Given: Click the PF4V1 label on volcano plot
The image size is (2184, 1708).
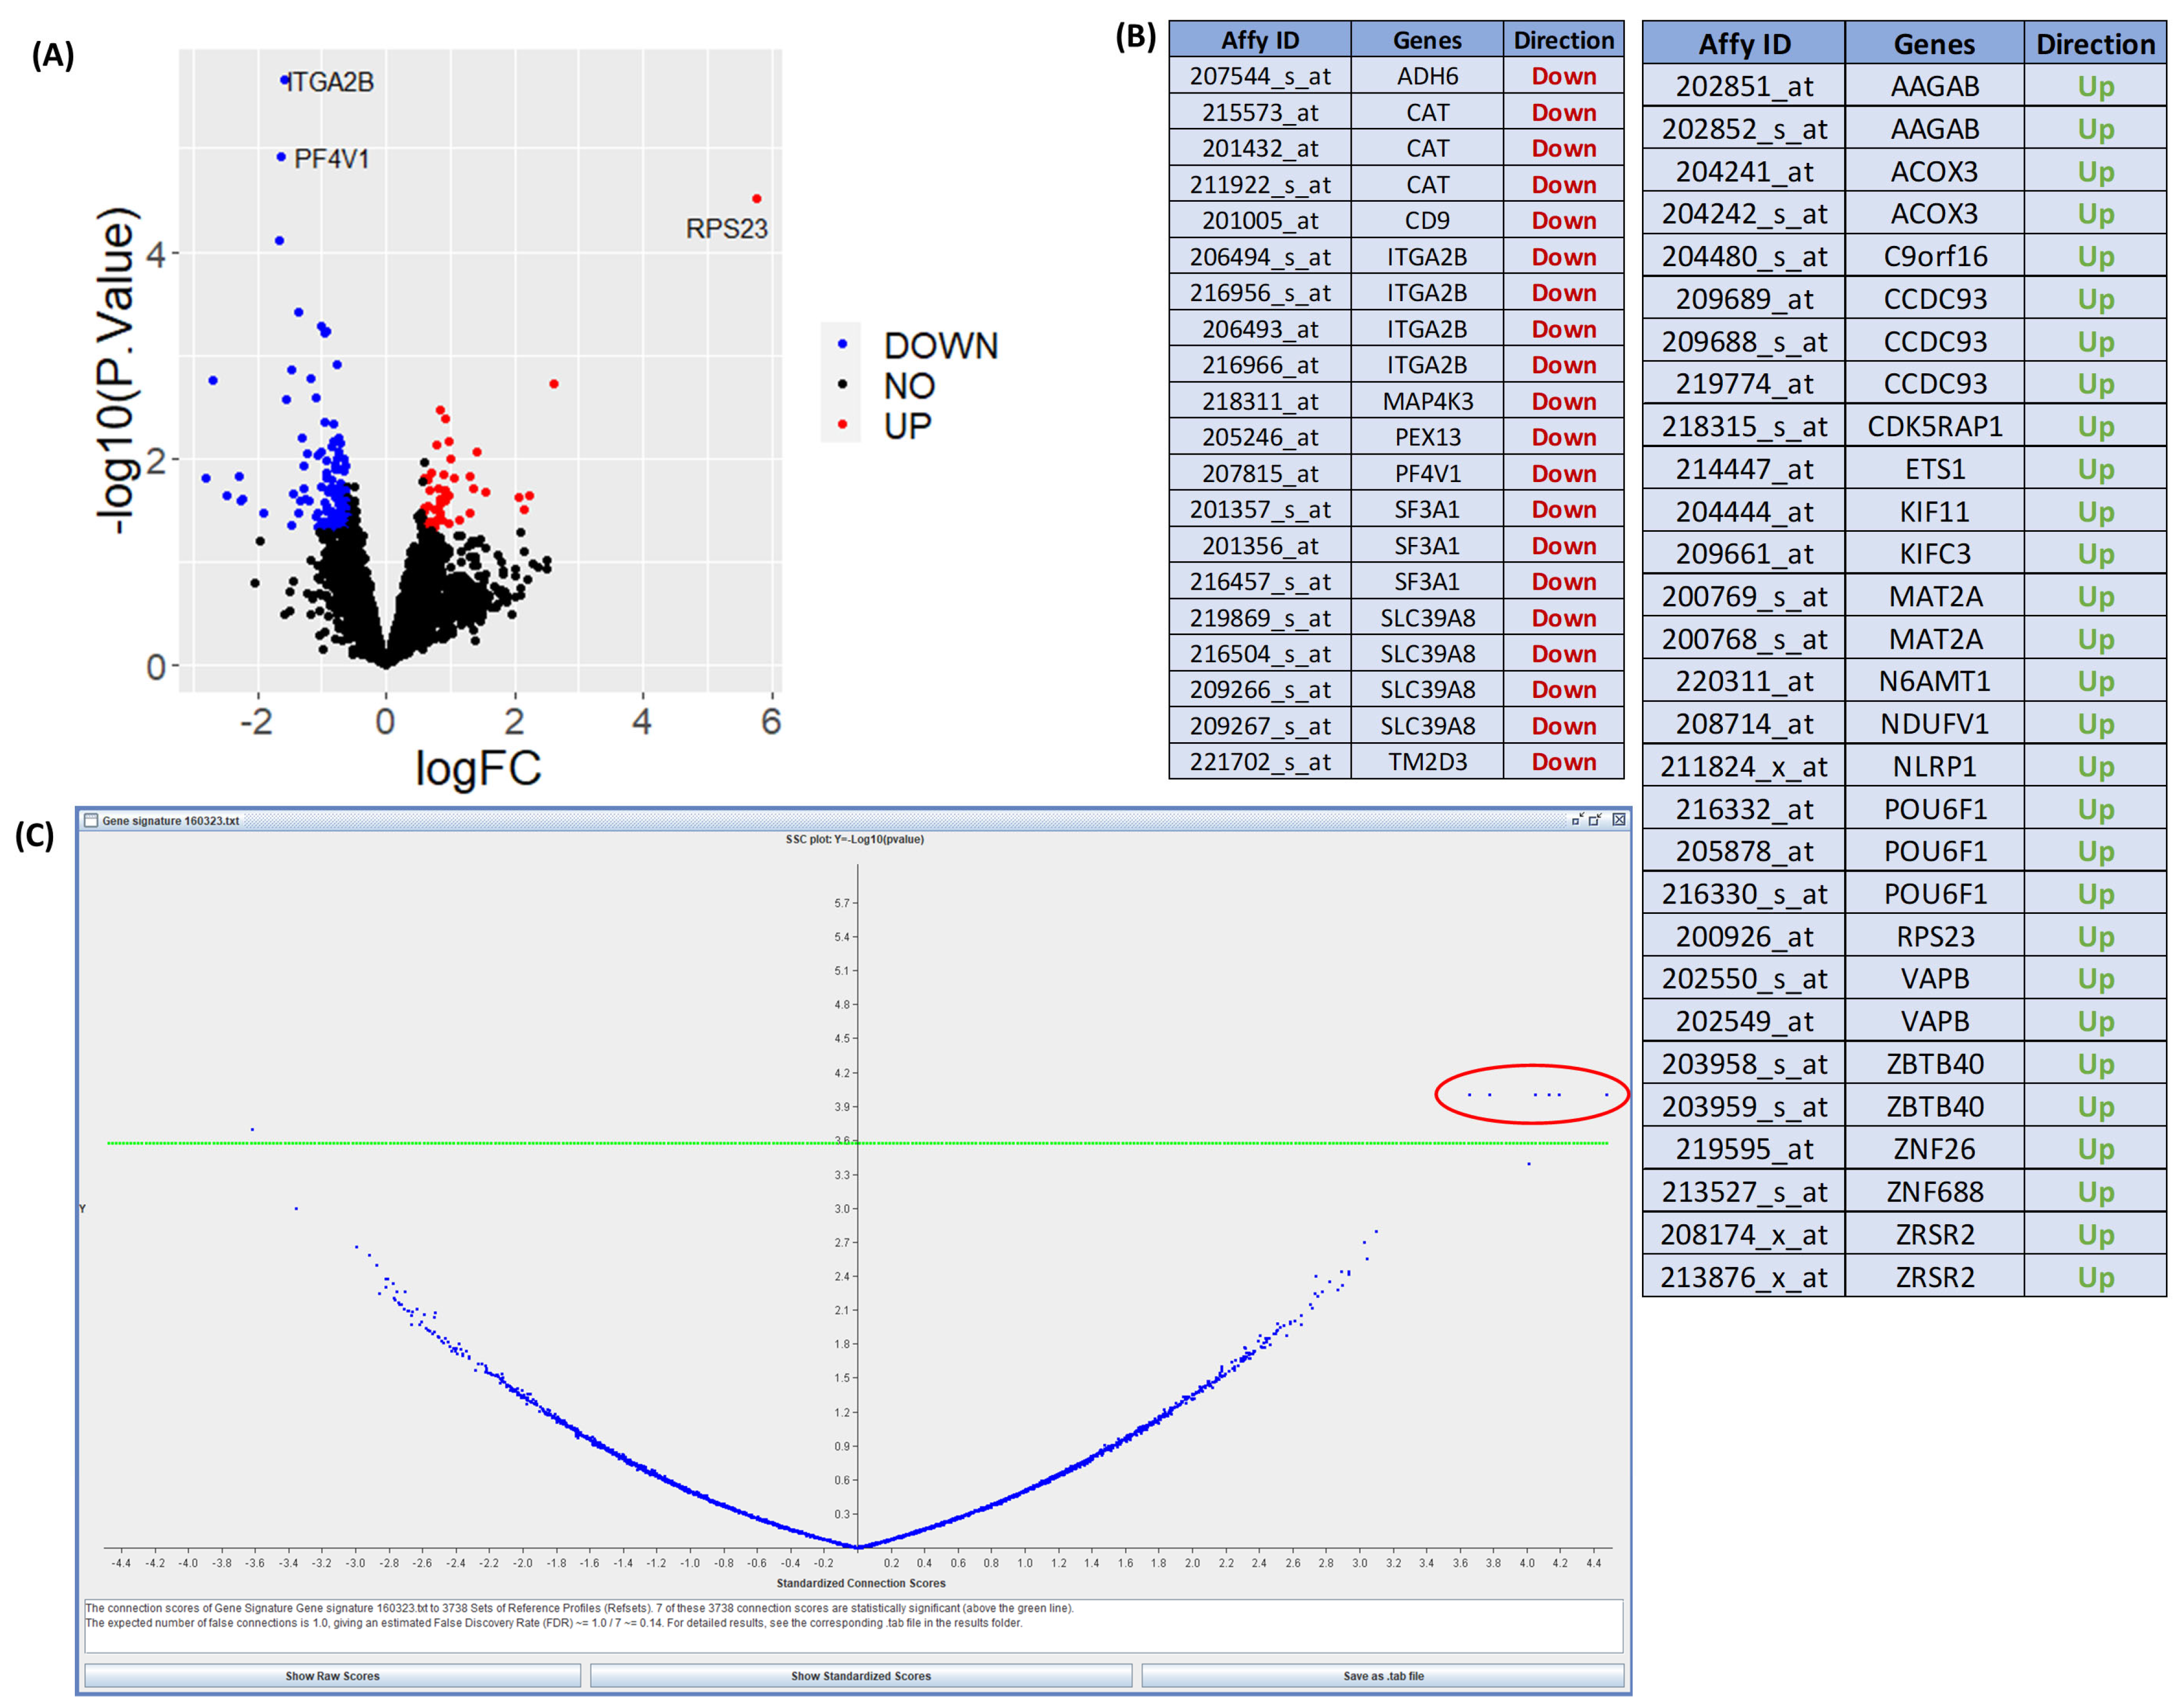Looking at the screenshot, I should click(331, 159).
